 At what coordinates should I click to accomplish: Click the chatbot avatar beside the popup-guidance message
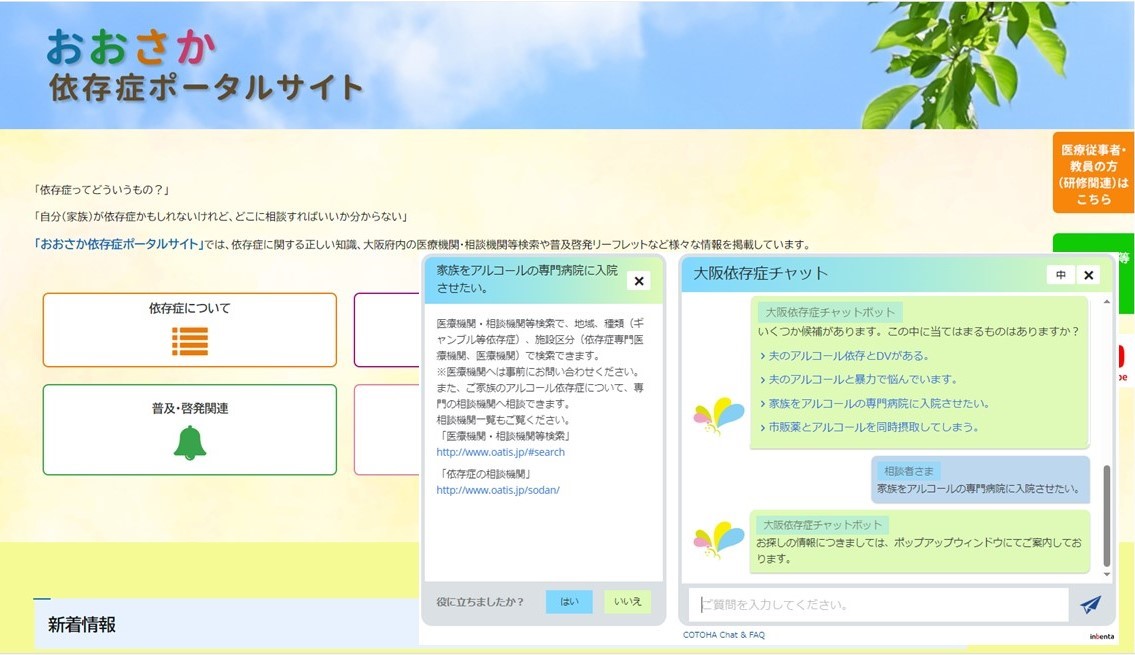tap(718, 540)
